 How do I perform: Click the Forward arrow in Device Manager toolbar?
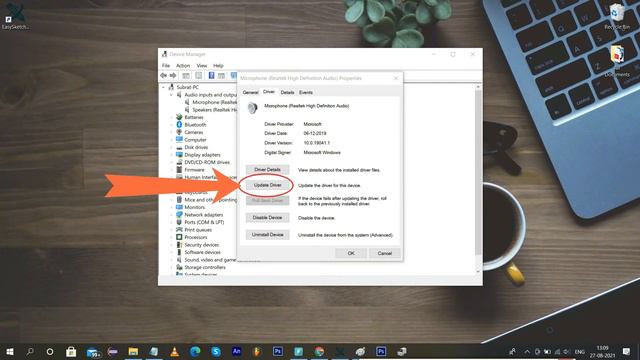[173, 76]
